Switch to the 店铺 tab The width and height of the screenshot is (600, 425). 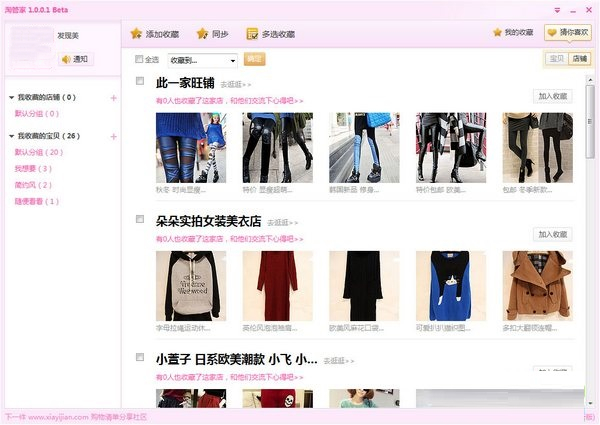[580, 59]
